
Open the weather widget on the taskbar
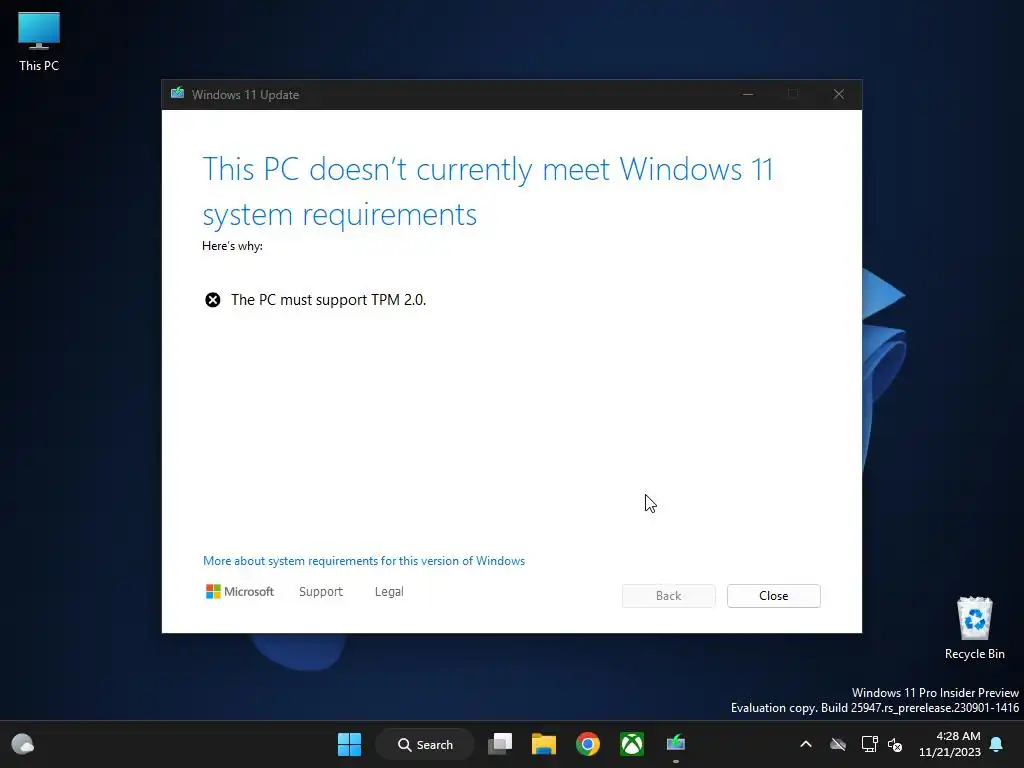pyautogui.click(x=23, y=744)
